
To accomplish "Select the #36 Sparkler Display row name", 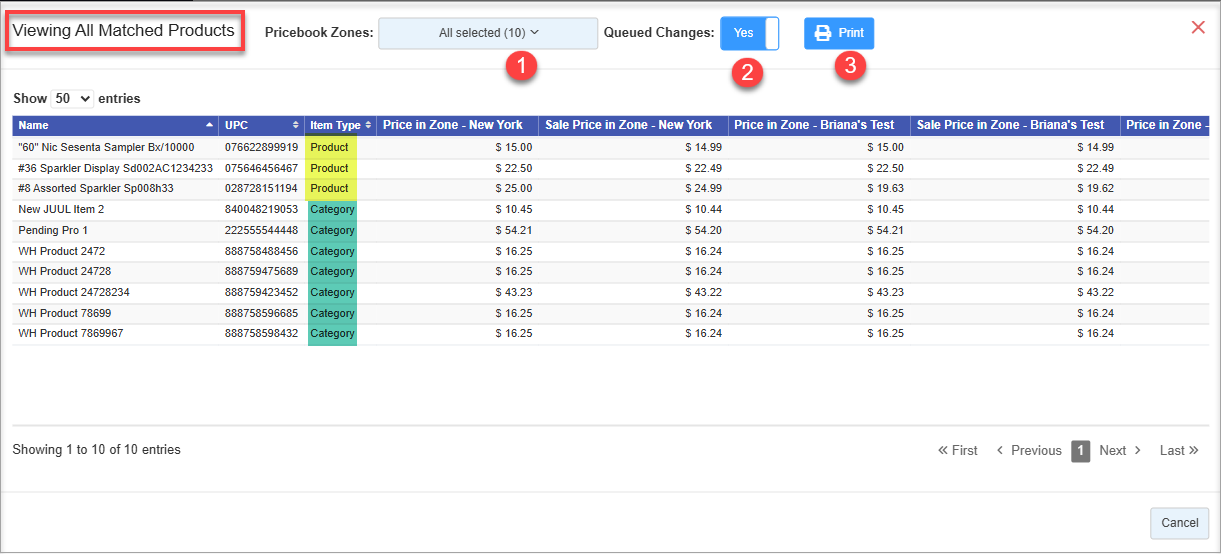I will 115,168.
